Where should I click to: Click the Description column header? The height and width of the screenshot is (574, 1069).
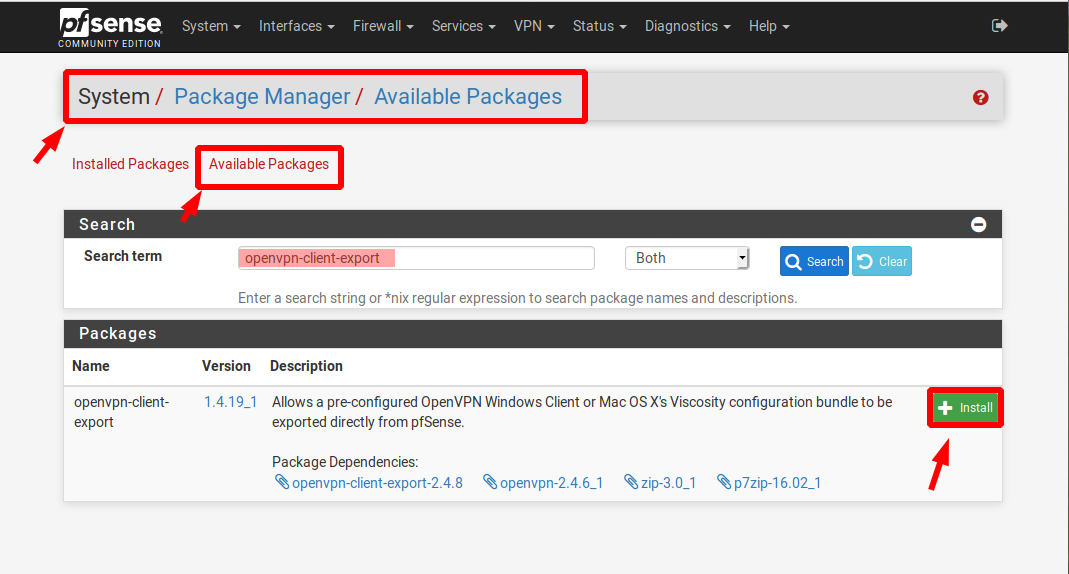point(306,366)
